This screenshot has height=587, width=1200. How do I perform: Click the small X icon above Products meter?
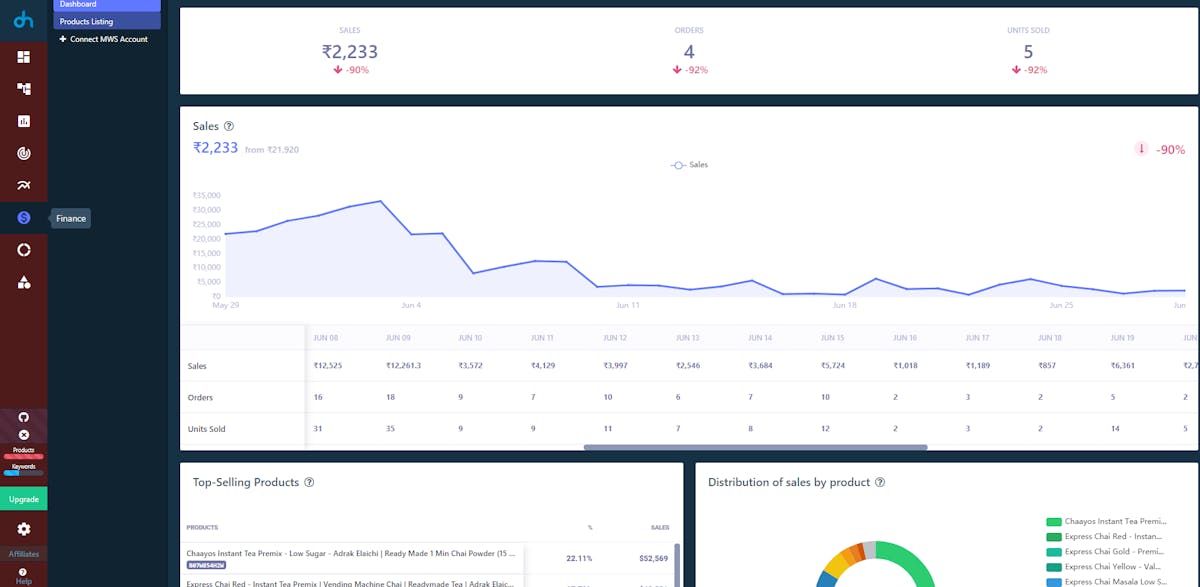point(24,435)
